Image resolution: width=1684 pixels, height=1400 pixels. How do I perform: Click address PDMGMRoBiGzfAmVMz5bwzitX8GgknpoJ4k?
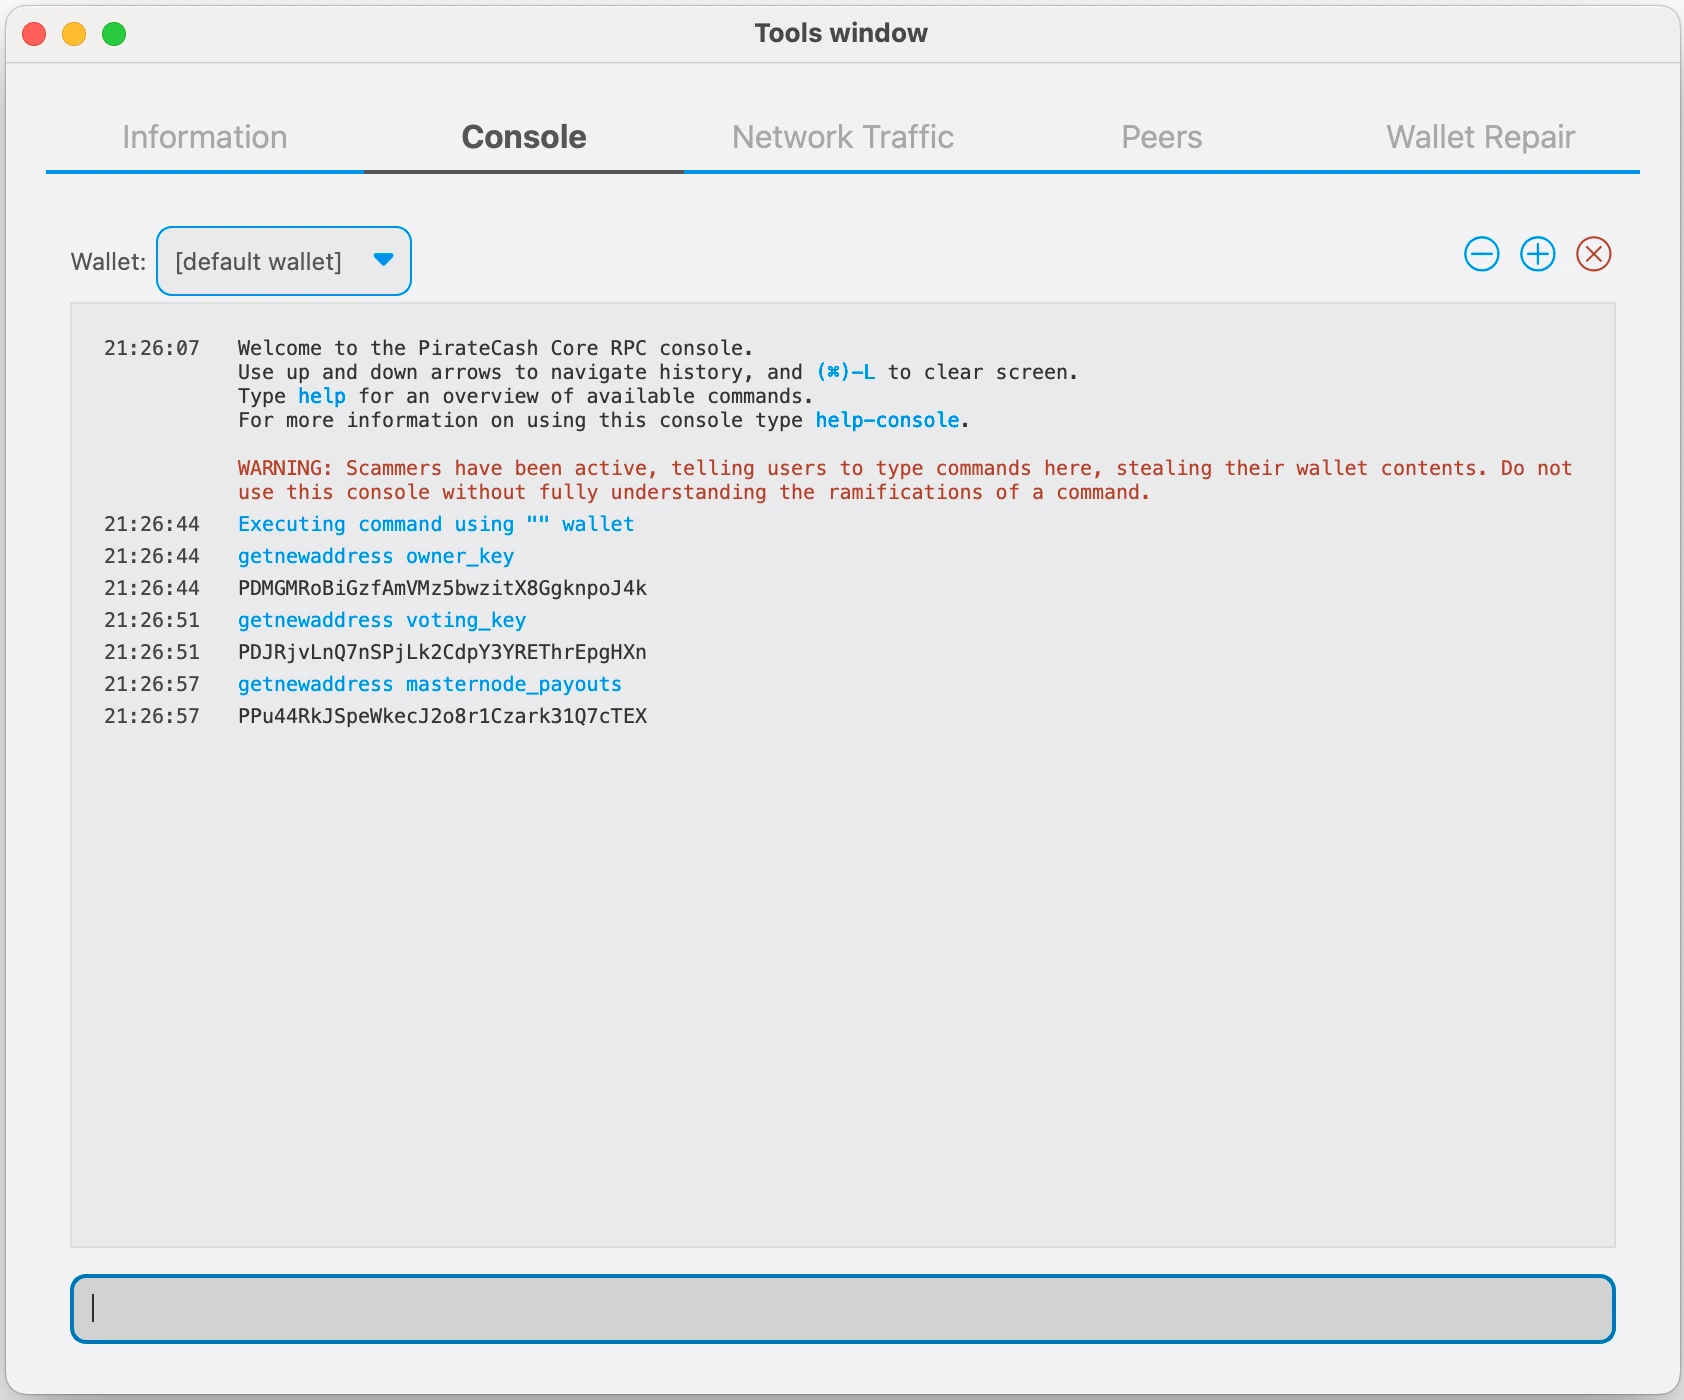coord(442,588)
